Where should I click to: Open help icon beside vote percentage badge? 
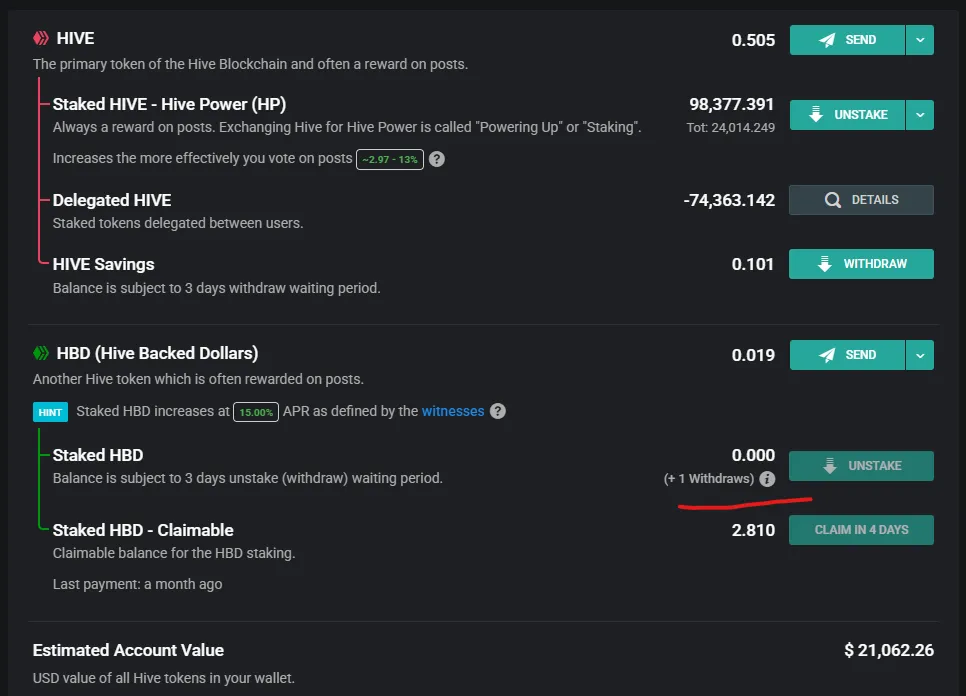coord(437,159)
